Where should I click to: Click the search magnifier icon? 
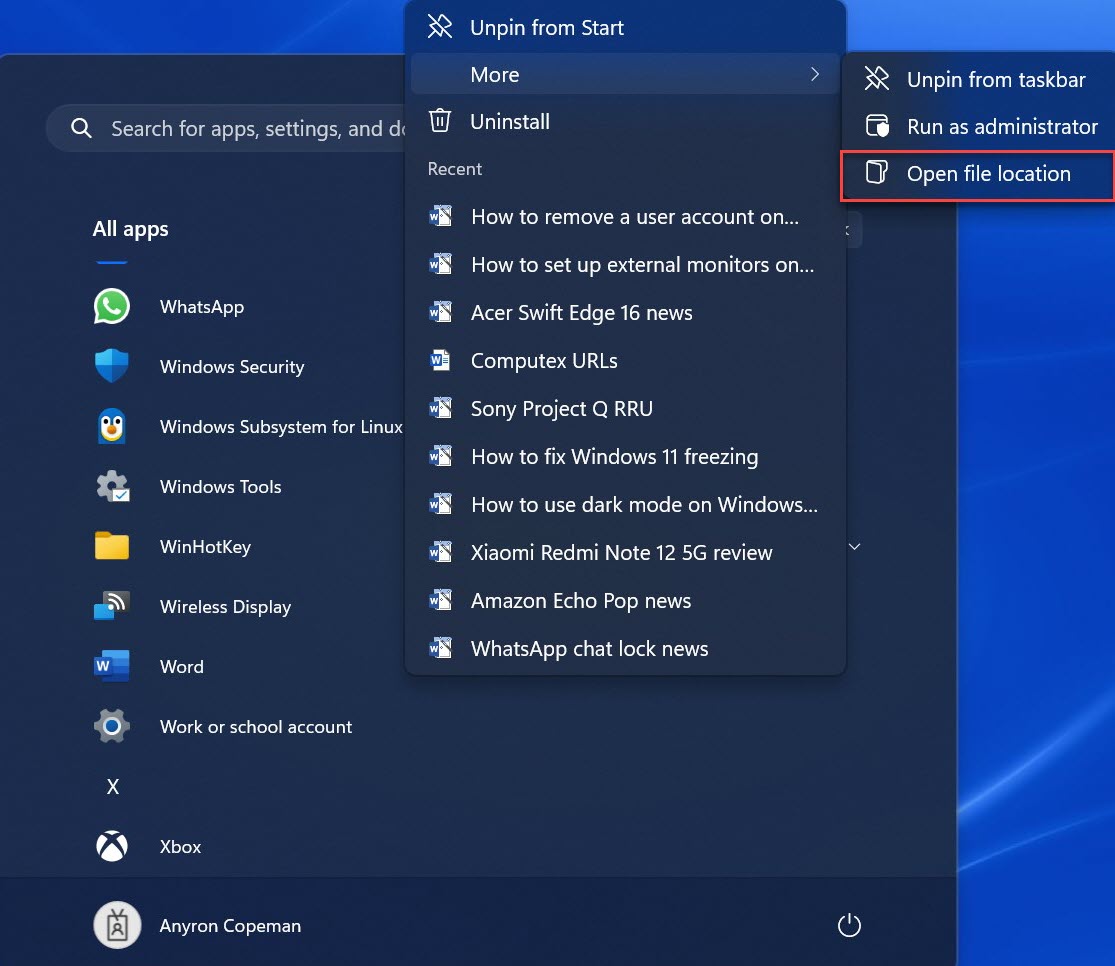(x=81, y=128)
